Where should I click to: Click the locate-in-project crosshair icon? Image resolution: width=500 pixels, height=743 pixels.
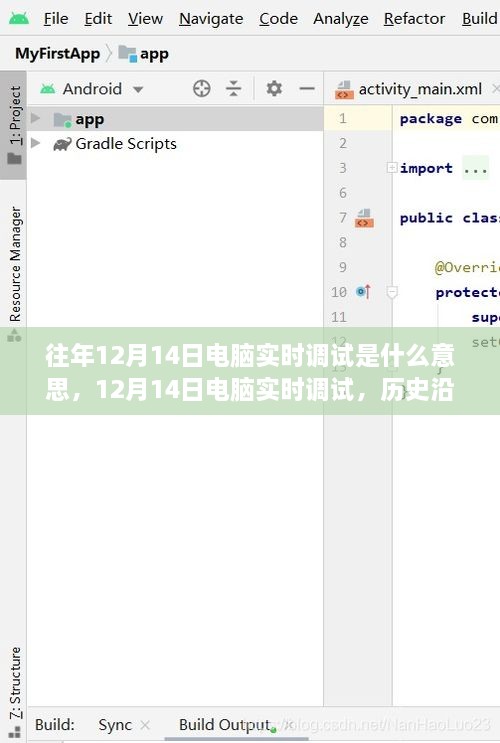201,89
